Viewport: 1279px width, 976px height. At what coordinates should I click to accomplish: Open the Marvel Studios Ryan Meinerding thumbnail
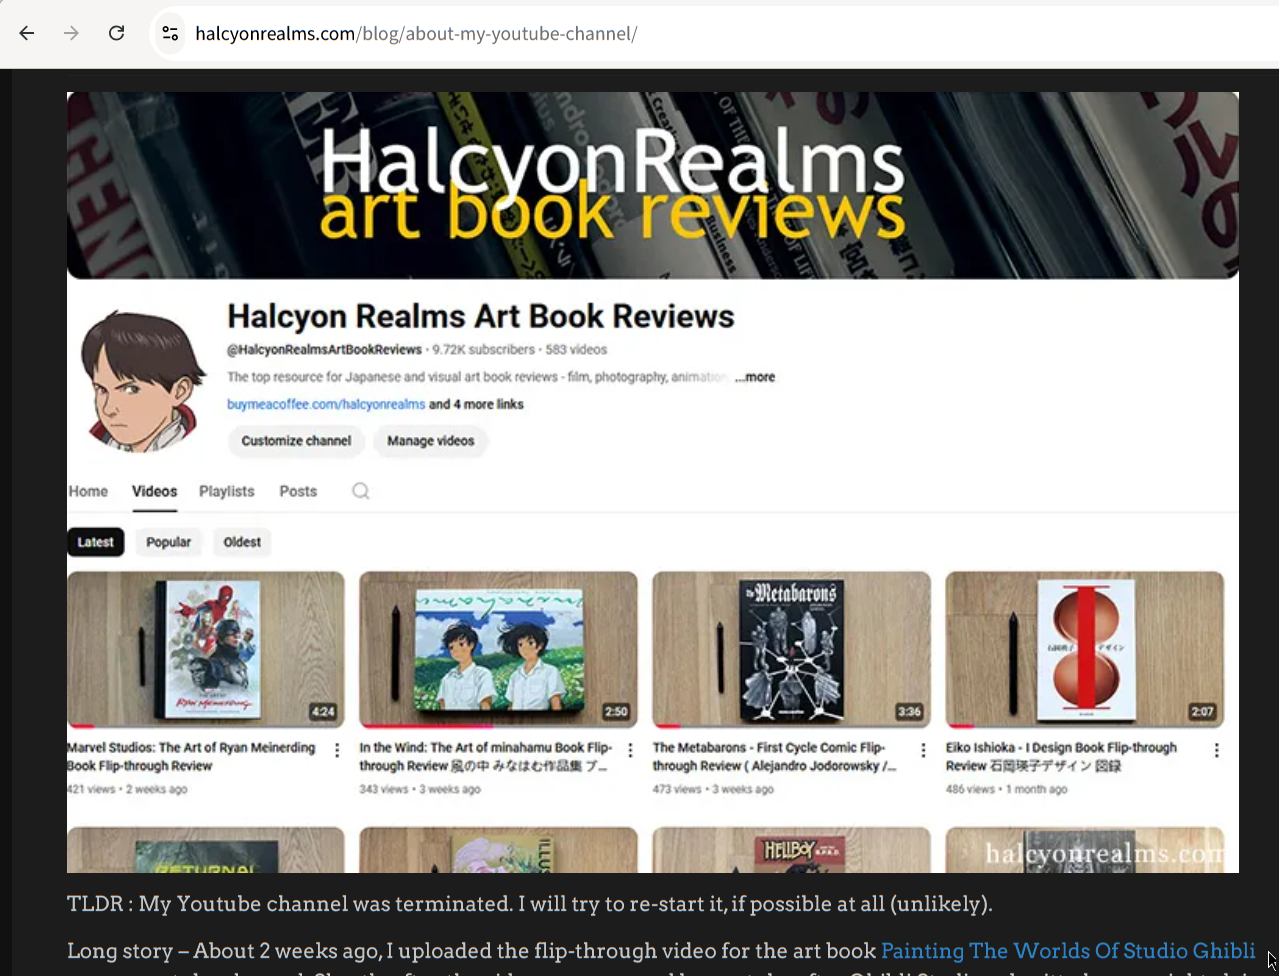206,649
